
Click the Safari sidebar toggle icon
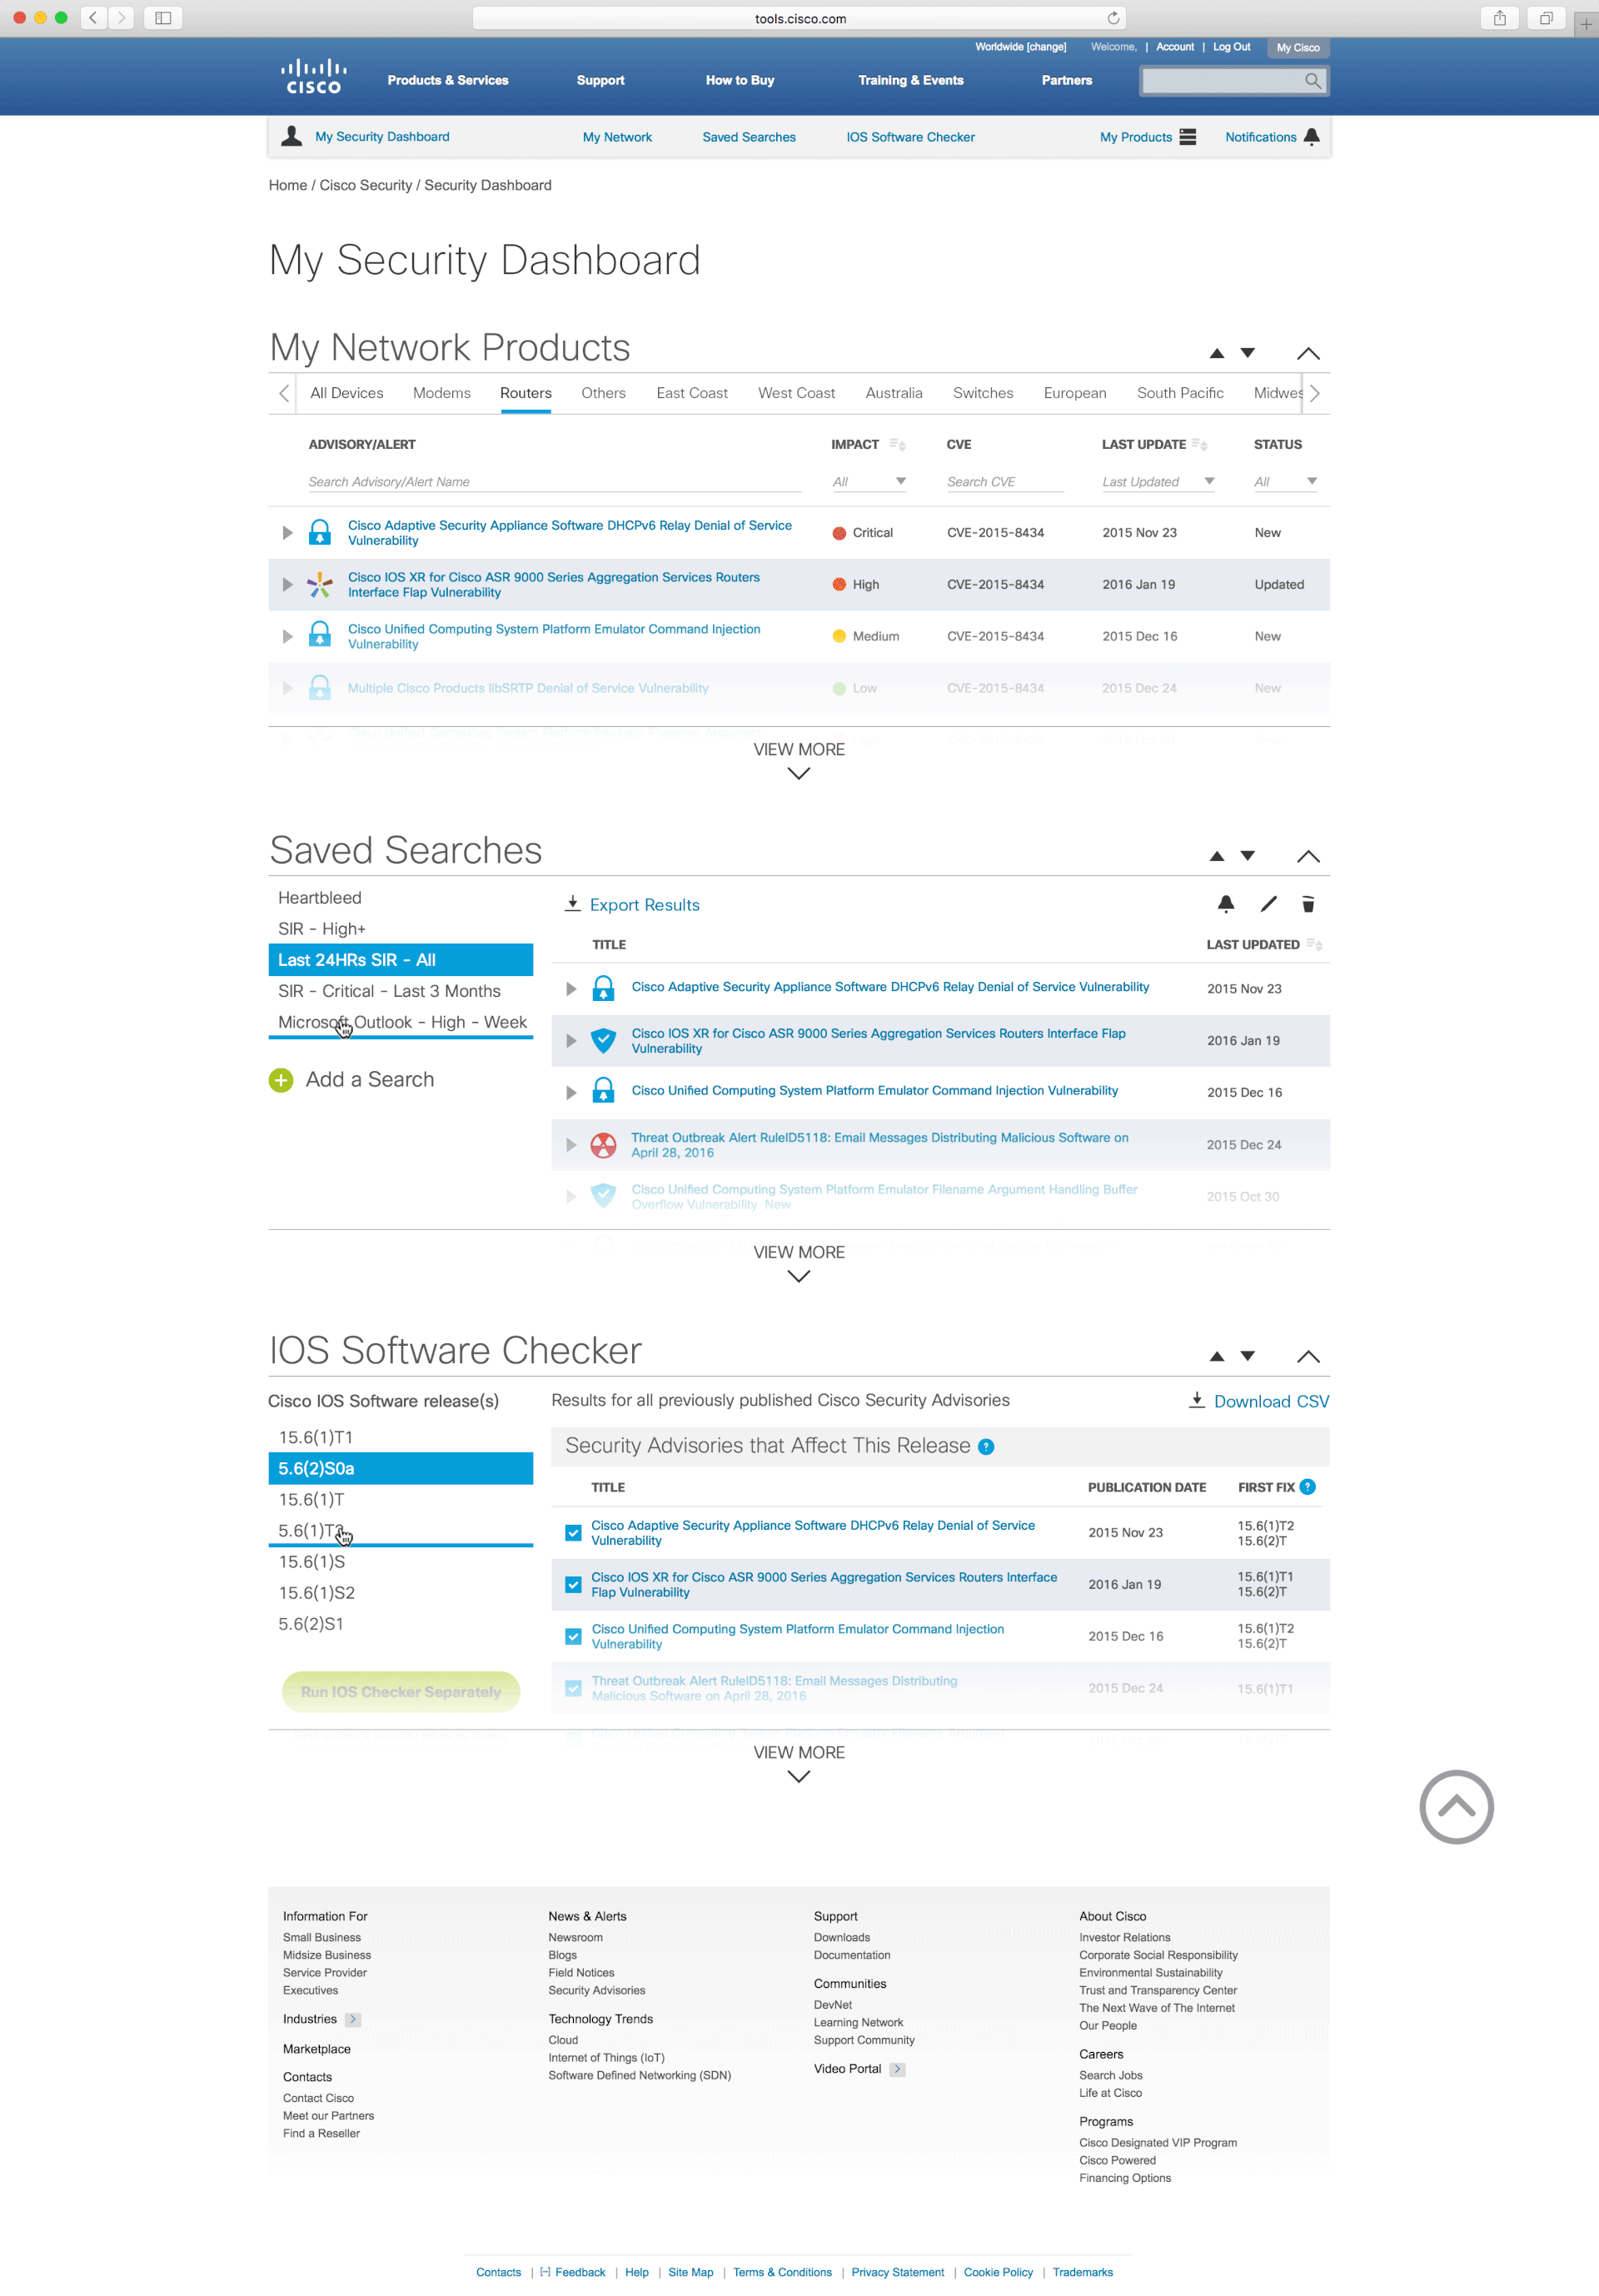click(x=163, y=18)
